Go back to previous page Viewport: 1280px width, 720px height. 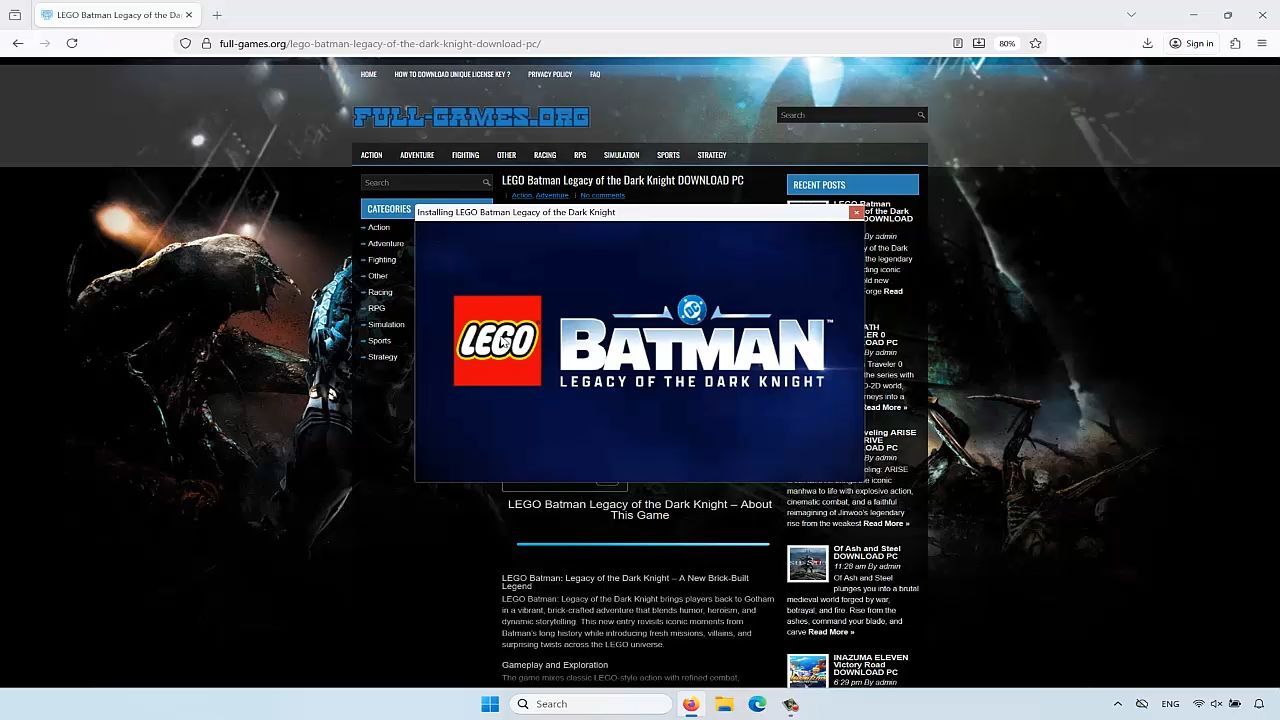coord(18,43)
